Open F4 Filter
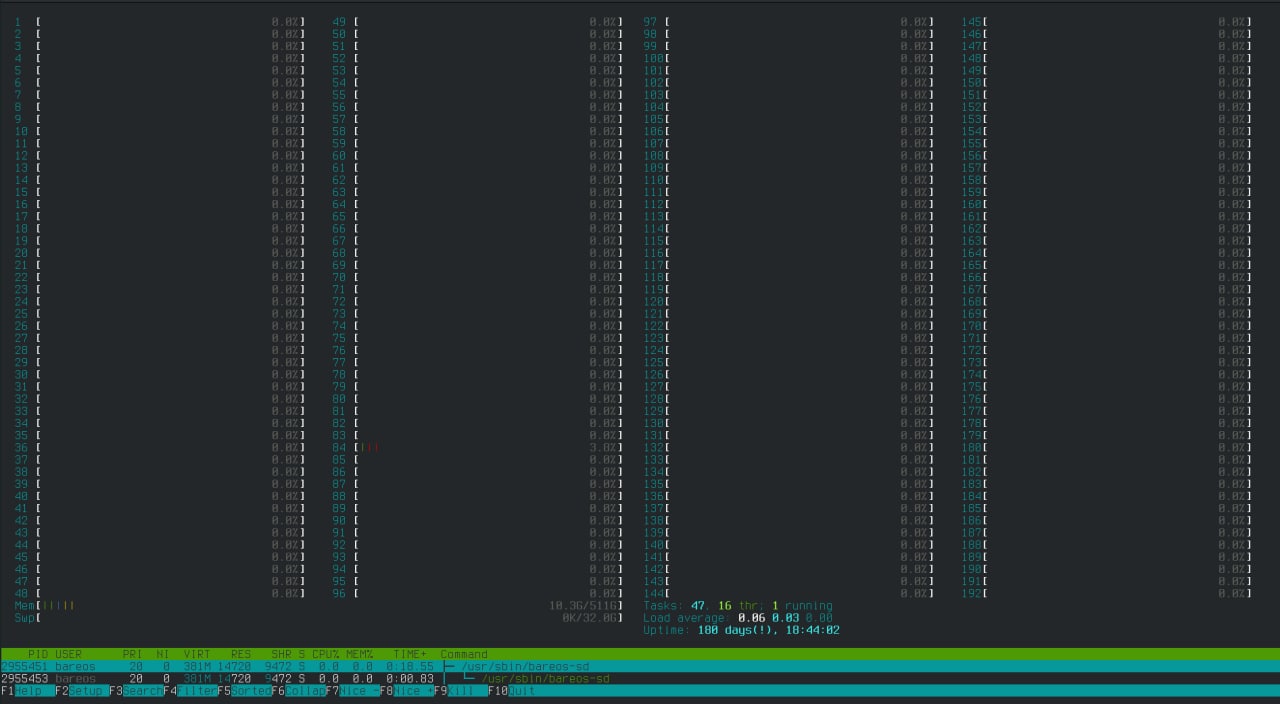1280x704 pixels. (189, 691)
